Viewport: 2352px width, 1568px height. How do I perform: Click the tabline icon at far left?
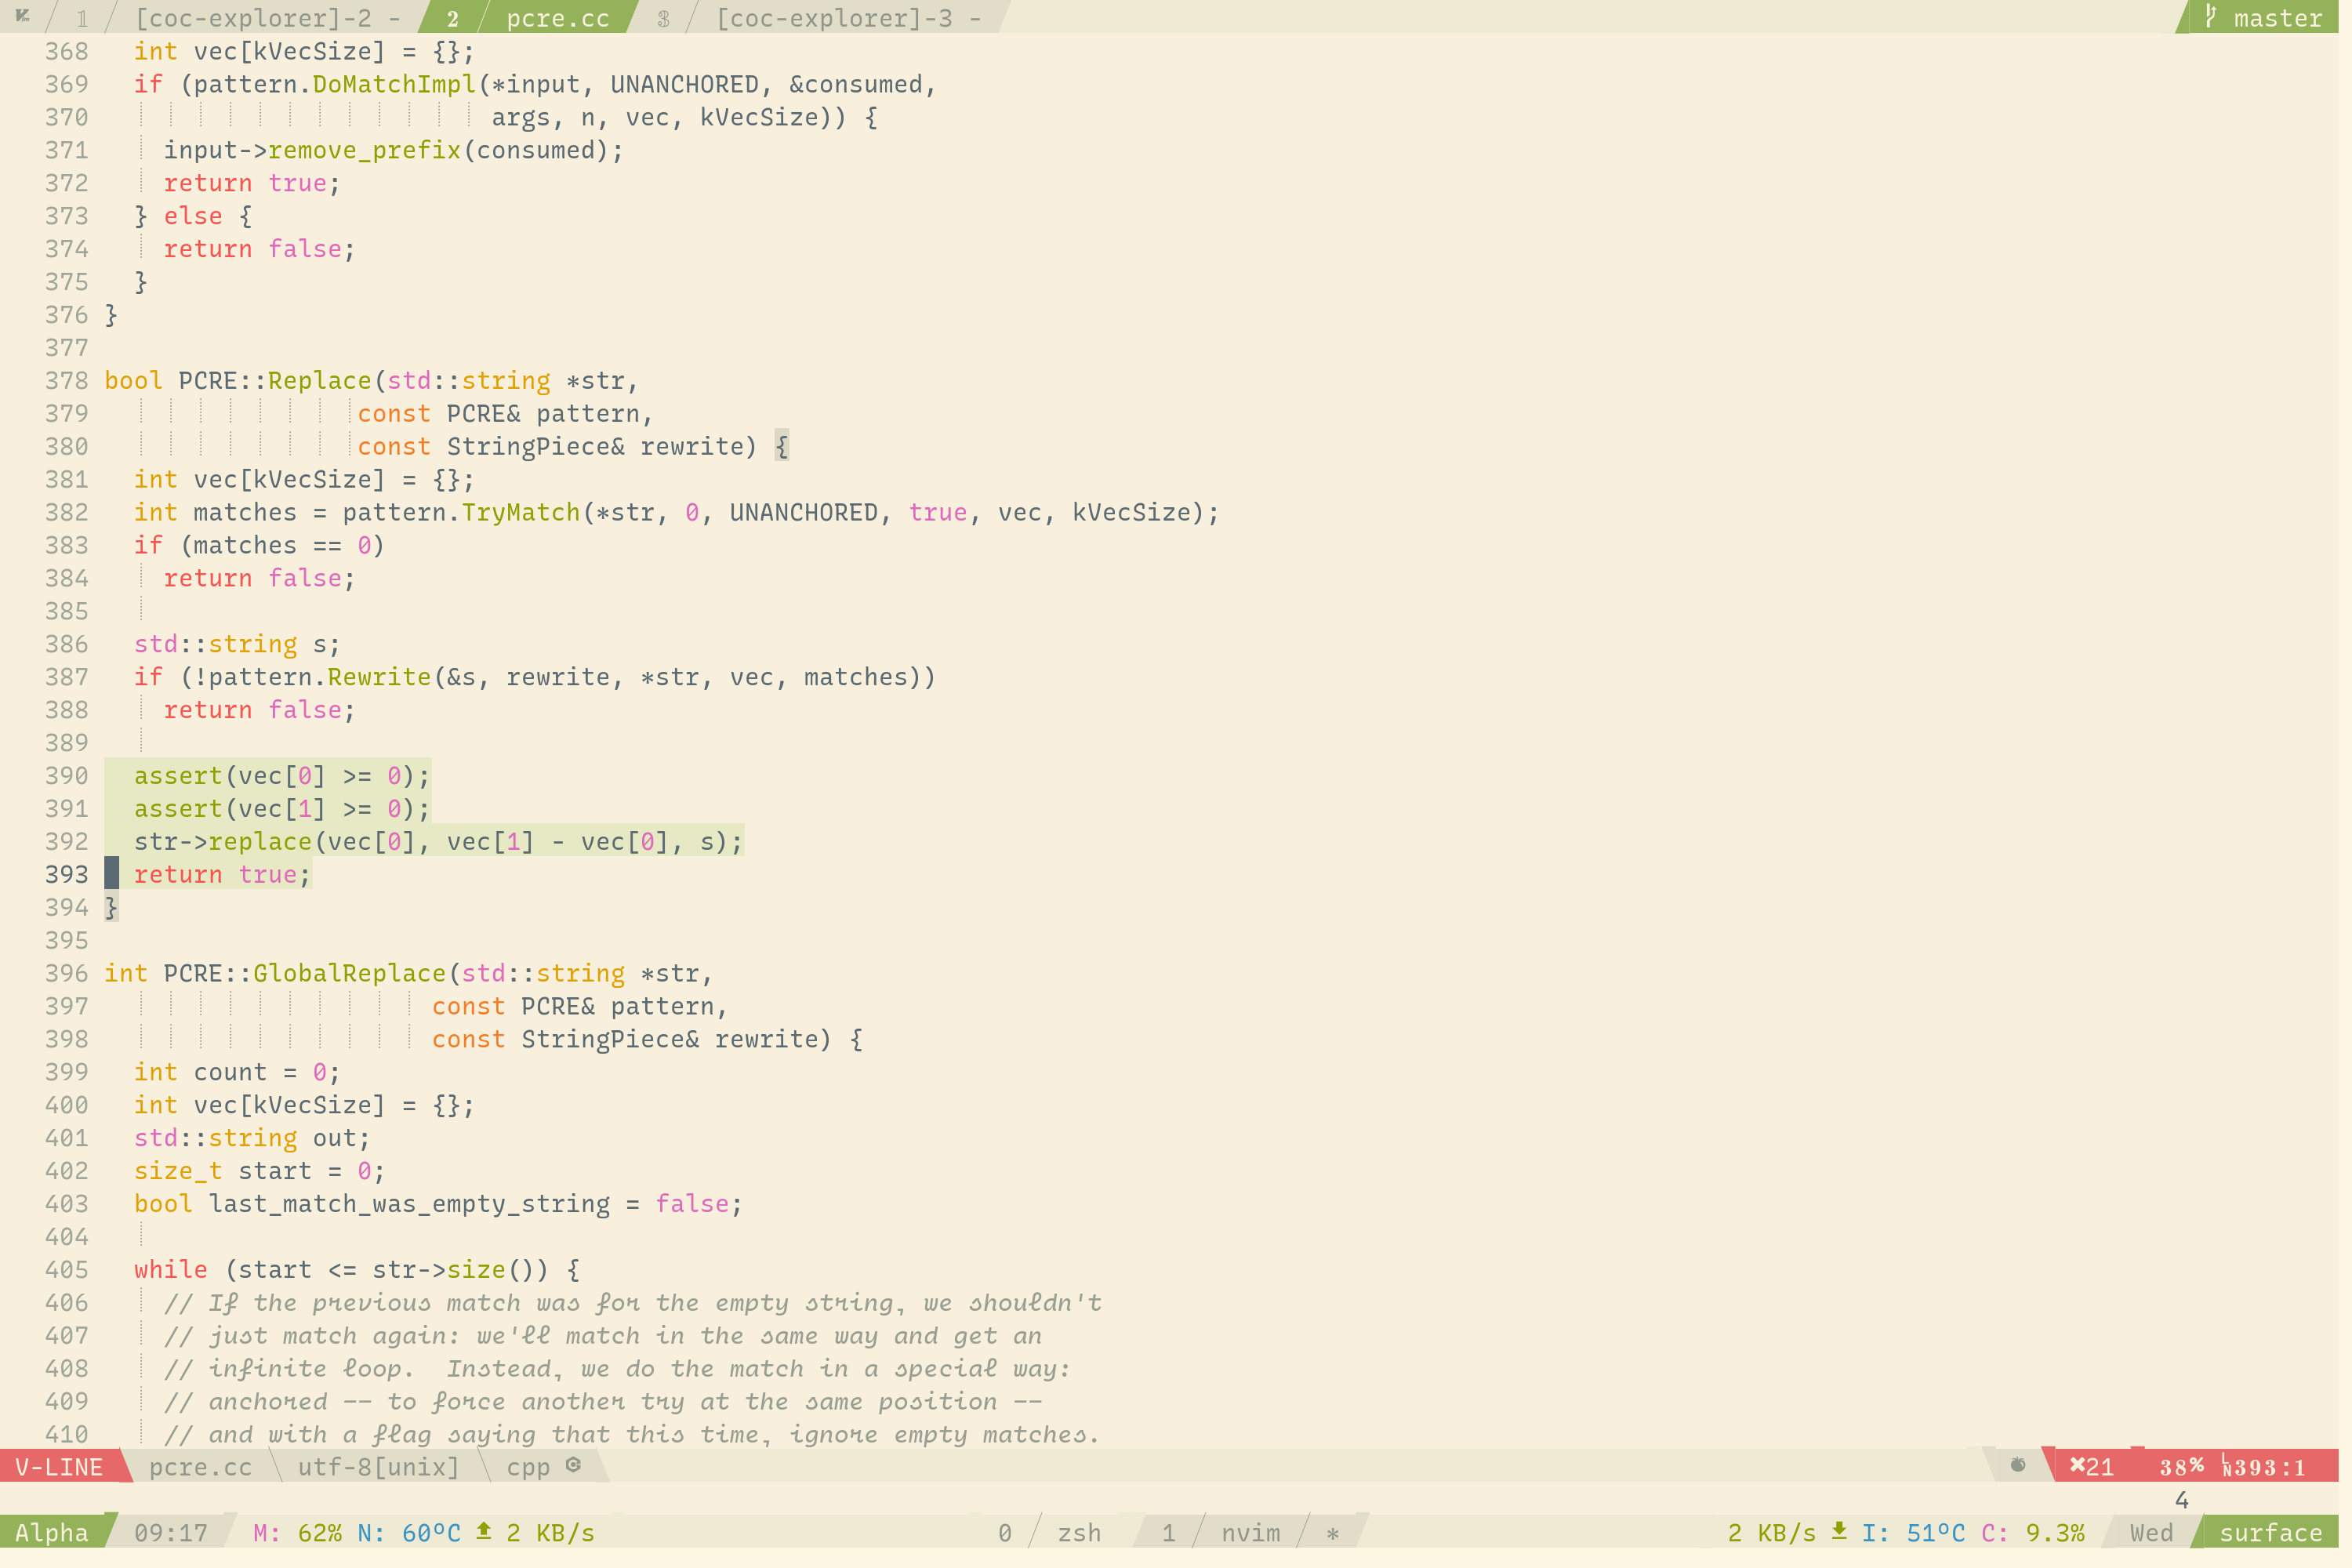tap(22, 15)
